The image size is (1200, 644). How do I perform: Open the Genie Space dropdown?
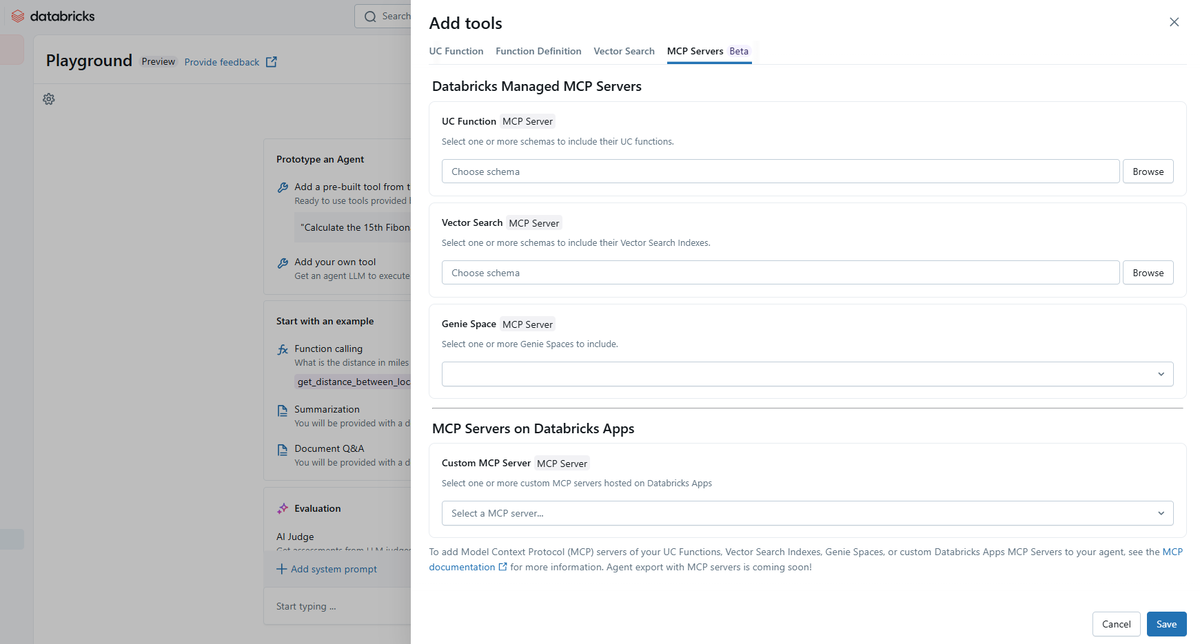807,374
